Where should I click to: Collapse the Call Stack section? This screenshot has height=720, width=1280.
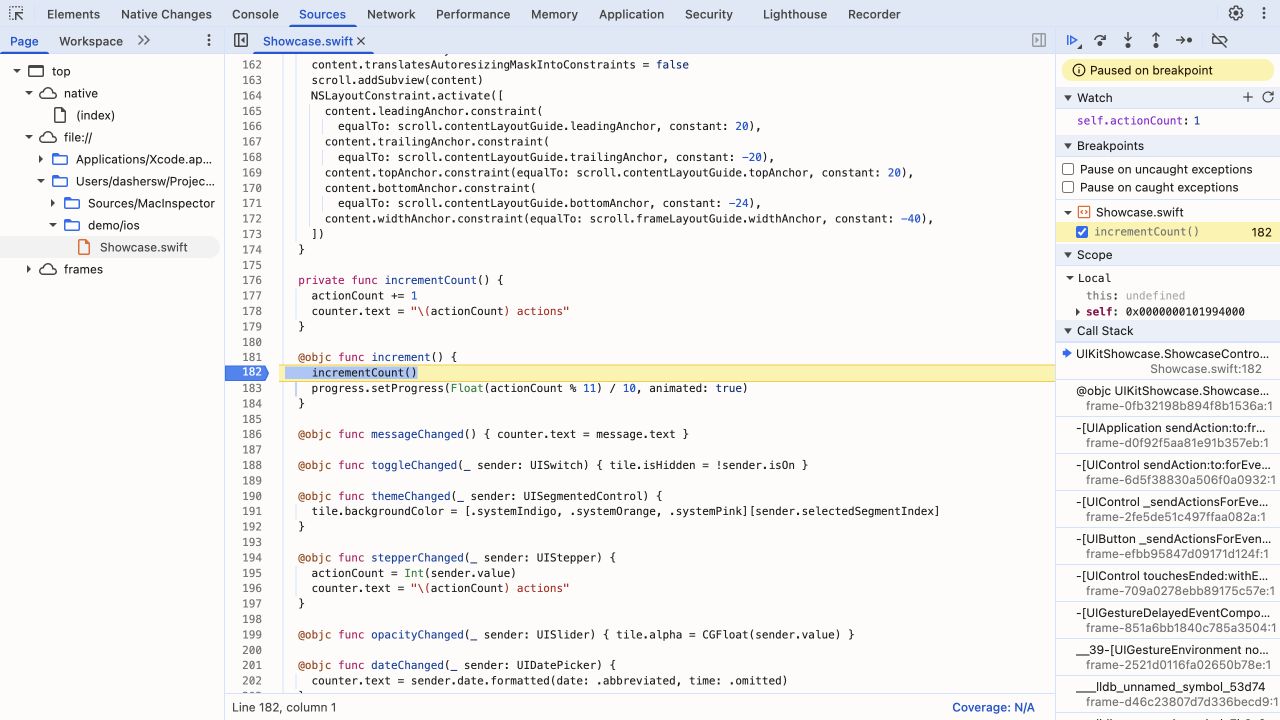click(1067, 331)
